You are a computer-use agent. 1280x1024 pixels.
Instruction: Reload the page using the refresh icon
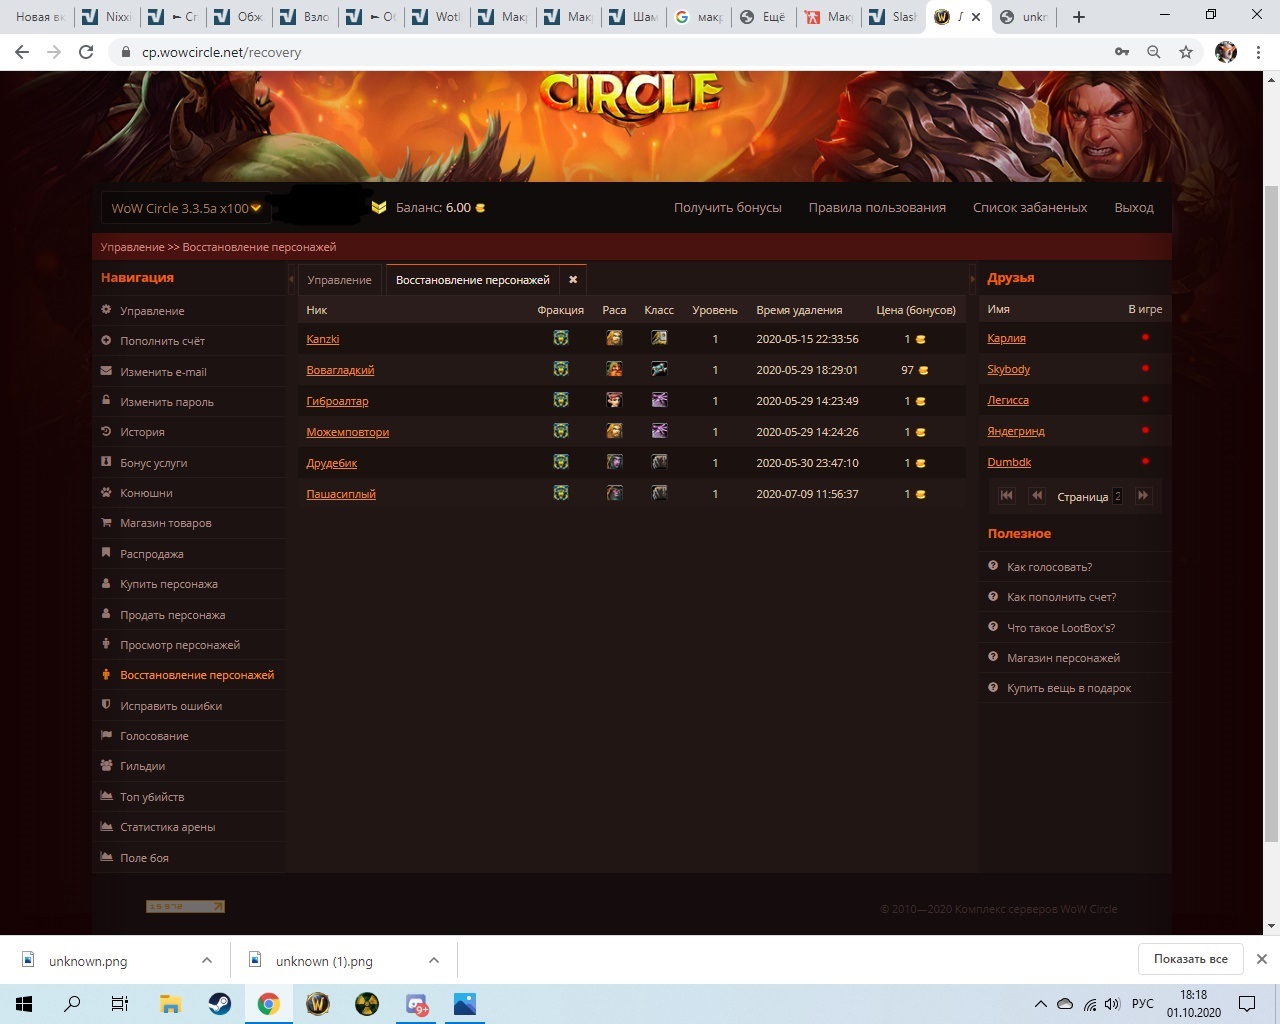[x=86, y=52]
